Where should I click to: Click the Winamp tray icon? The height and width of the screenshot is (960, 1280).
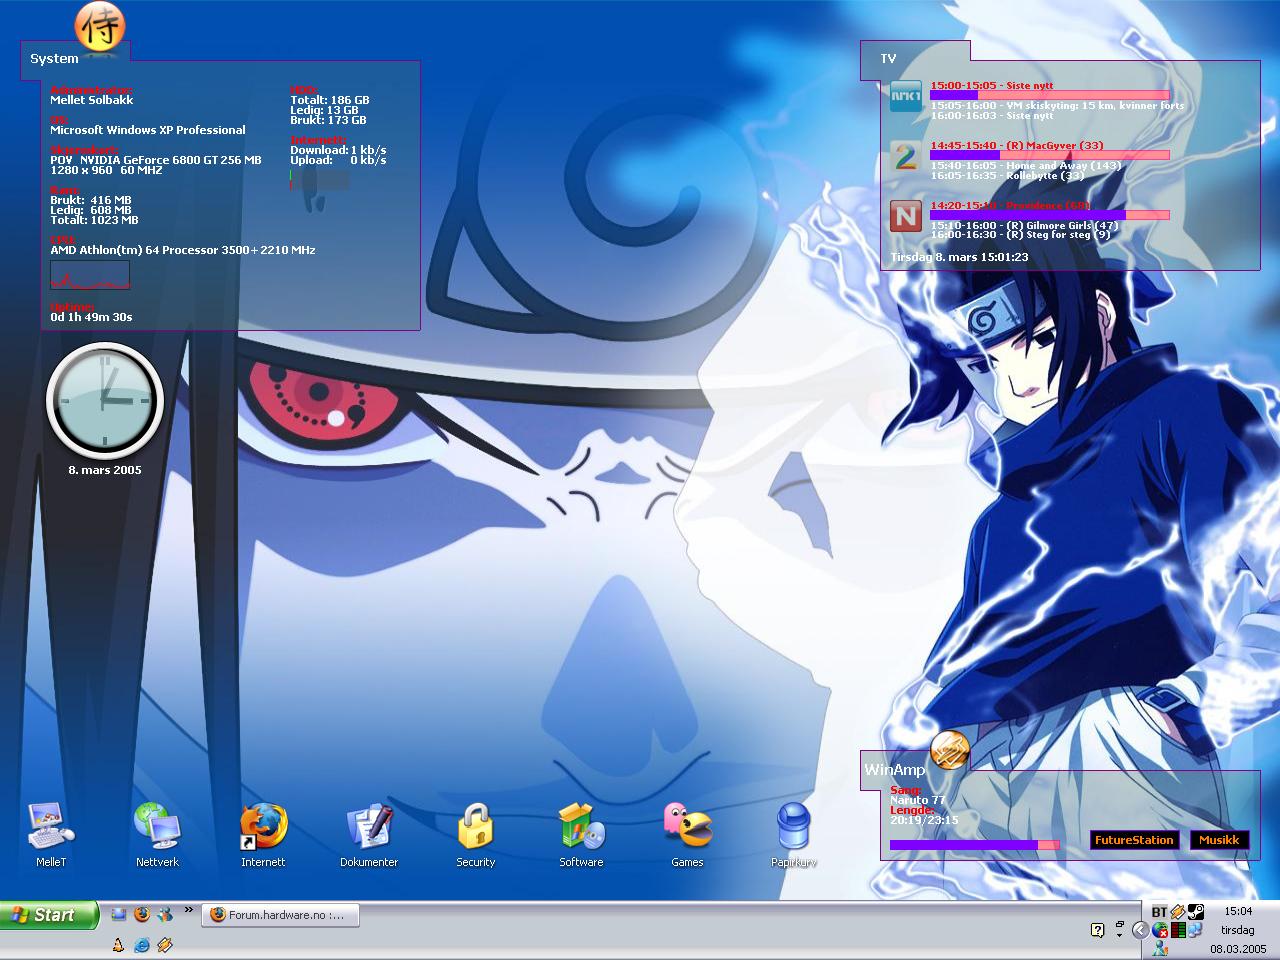point(1178,911)
